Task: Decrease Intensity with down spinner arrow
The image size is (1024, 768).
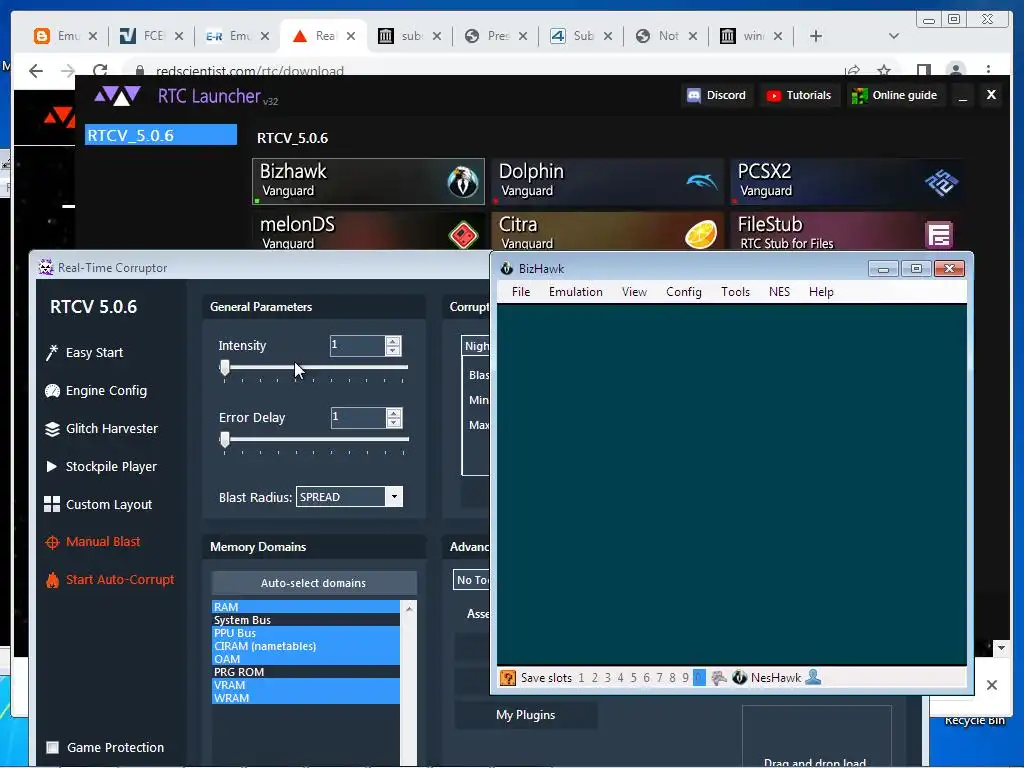Action: pos(393,351)
